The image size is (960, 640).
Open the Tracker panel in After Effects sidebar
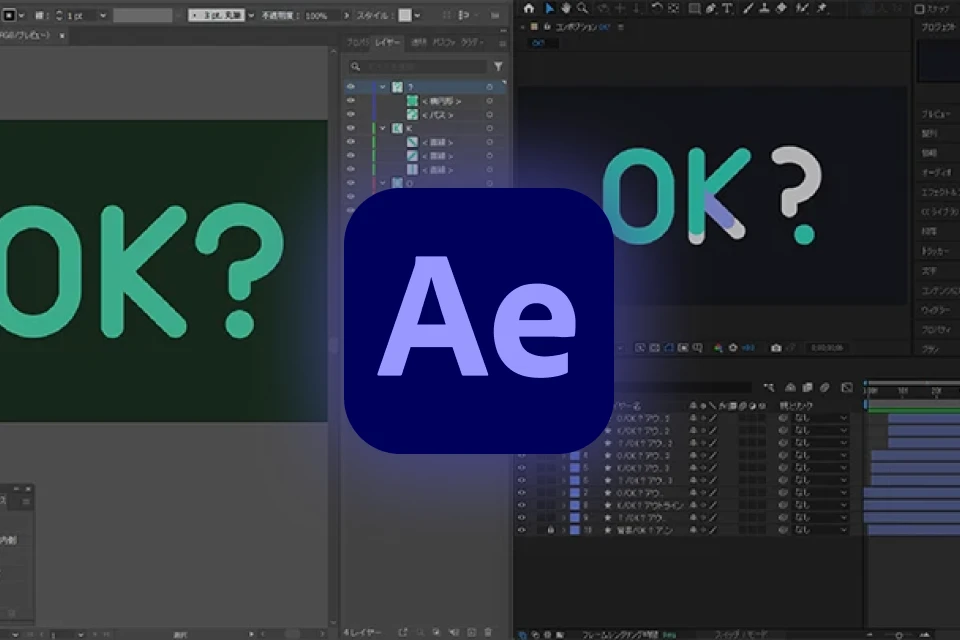point(936,251)
